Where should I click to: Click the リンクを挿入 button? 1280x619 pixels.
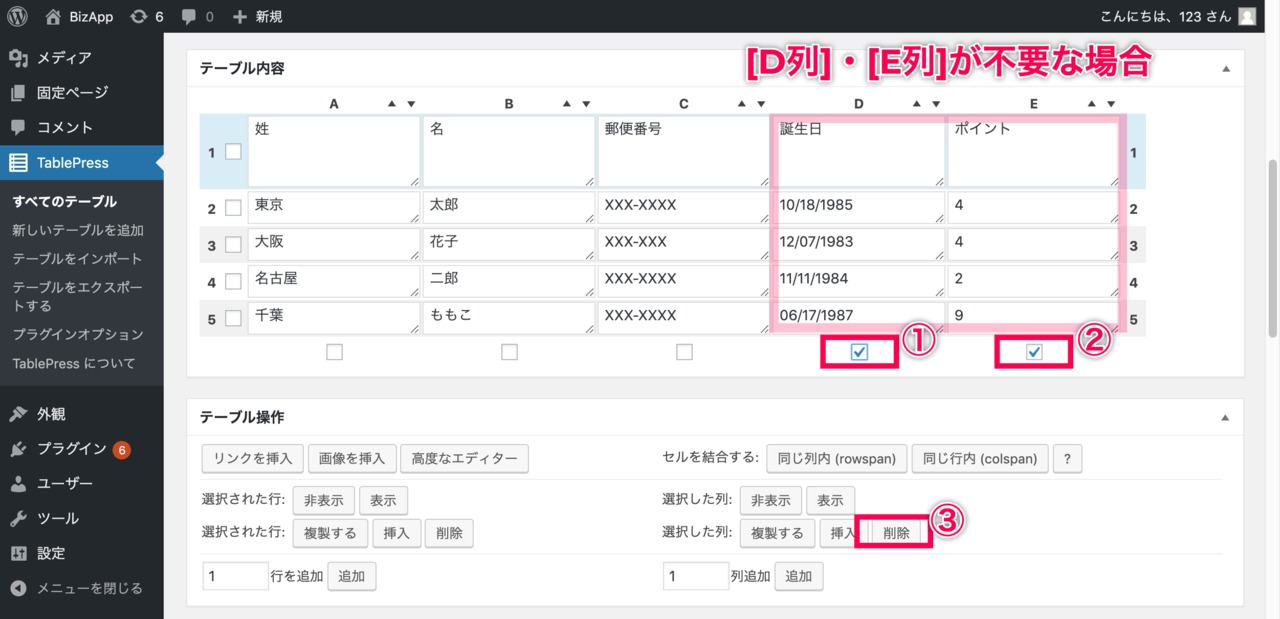click(253, 459)
